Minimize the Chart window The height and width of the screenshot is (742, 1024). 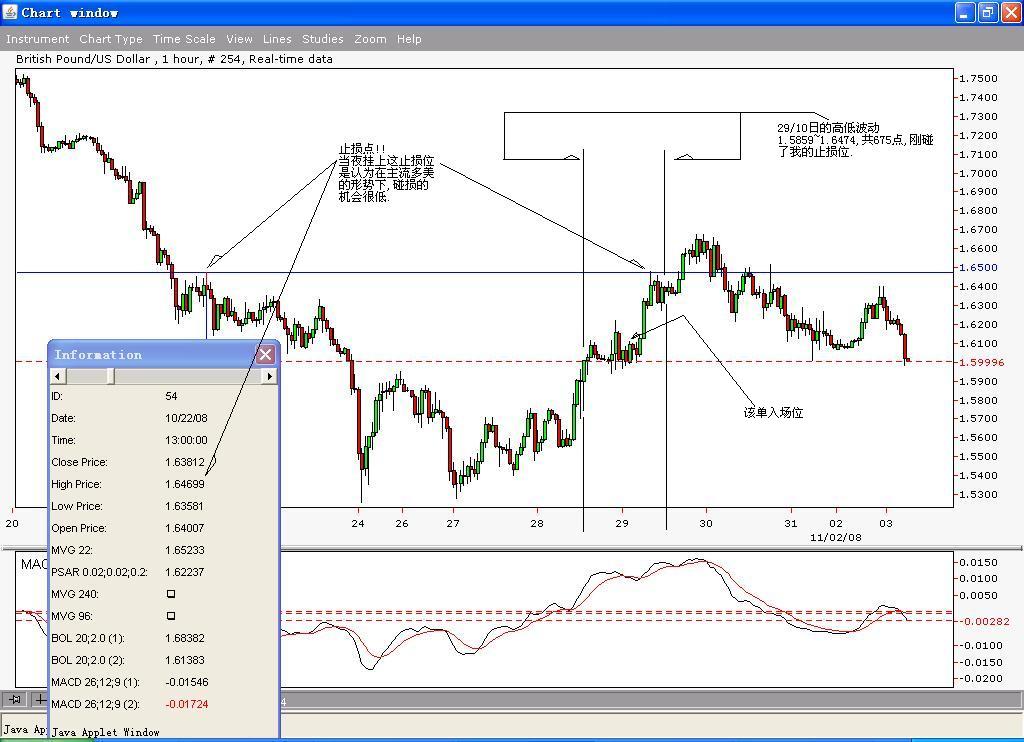(965, 12)
